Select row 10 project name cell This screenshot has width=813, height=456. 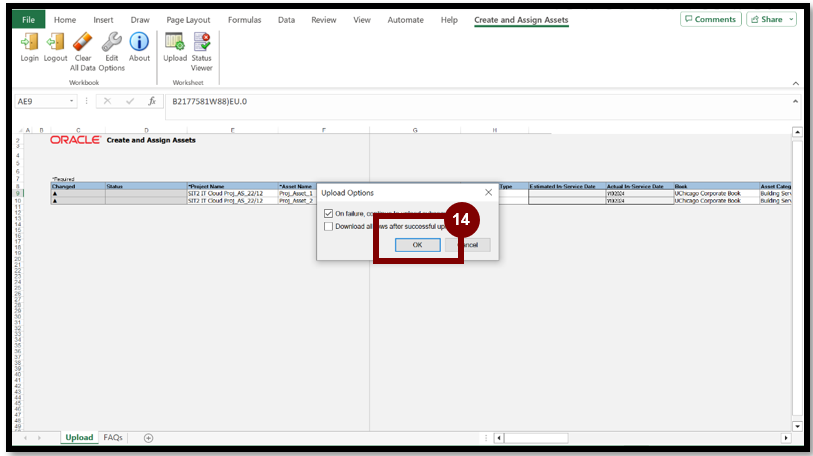(232, 201)
